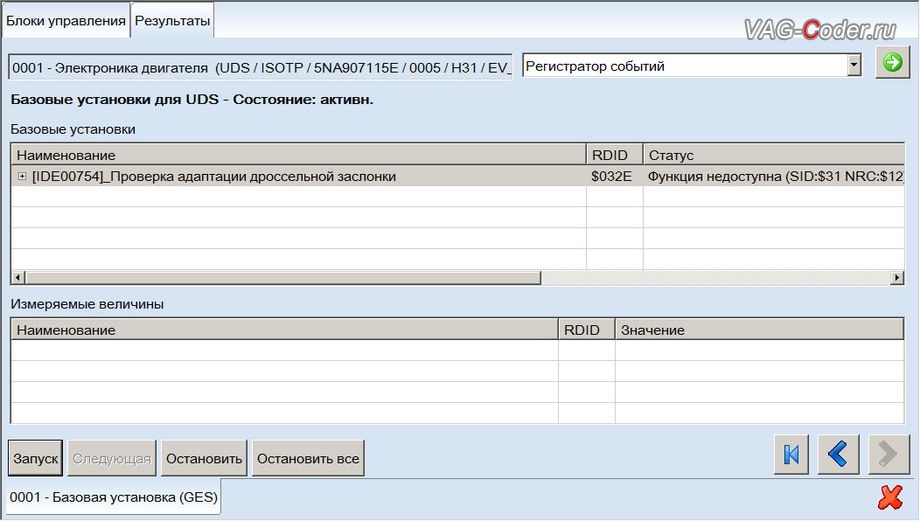Switch to the Результаты tab
This screenshot has height=521, width=920.
click(172, 21)
